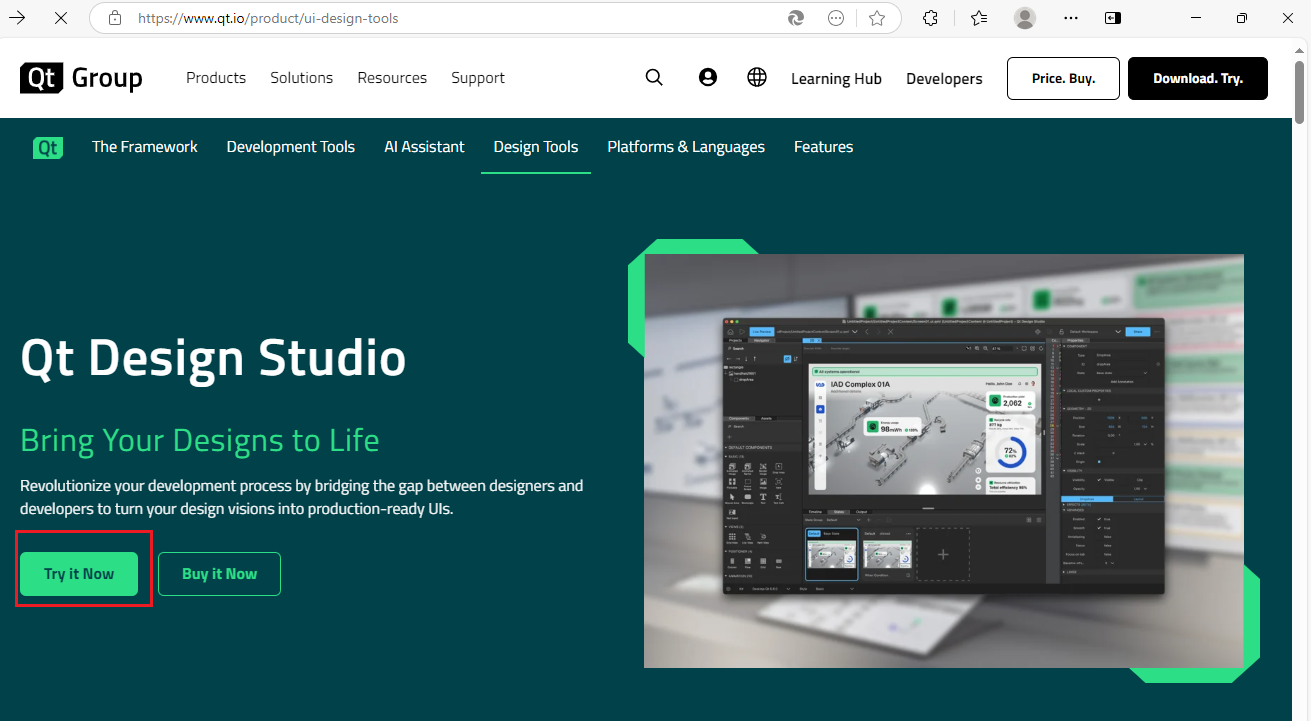The width and height of the screenshot is (1311, 721).
Task: Click the small green Qt logo
Action: (48, 148)
